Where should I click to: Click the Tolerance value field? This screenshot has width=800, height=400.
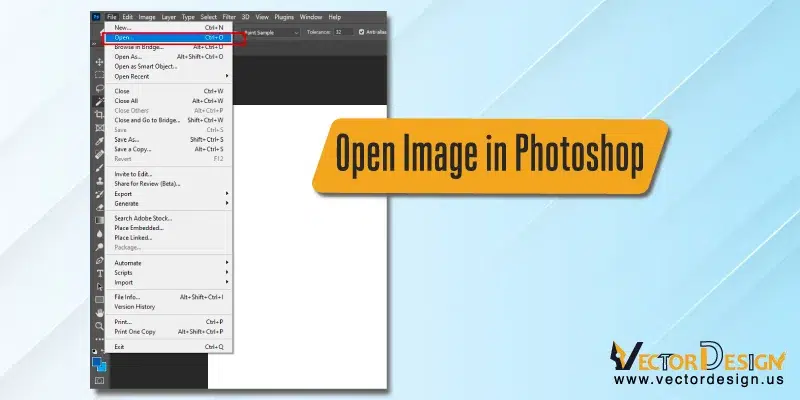343,32
